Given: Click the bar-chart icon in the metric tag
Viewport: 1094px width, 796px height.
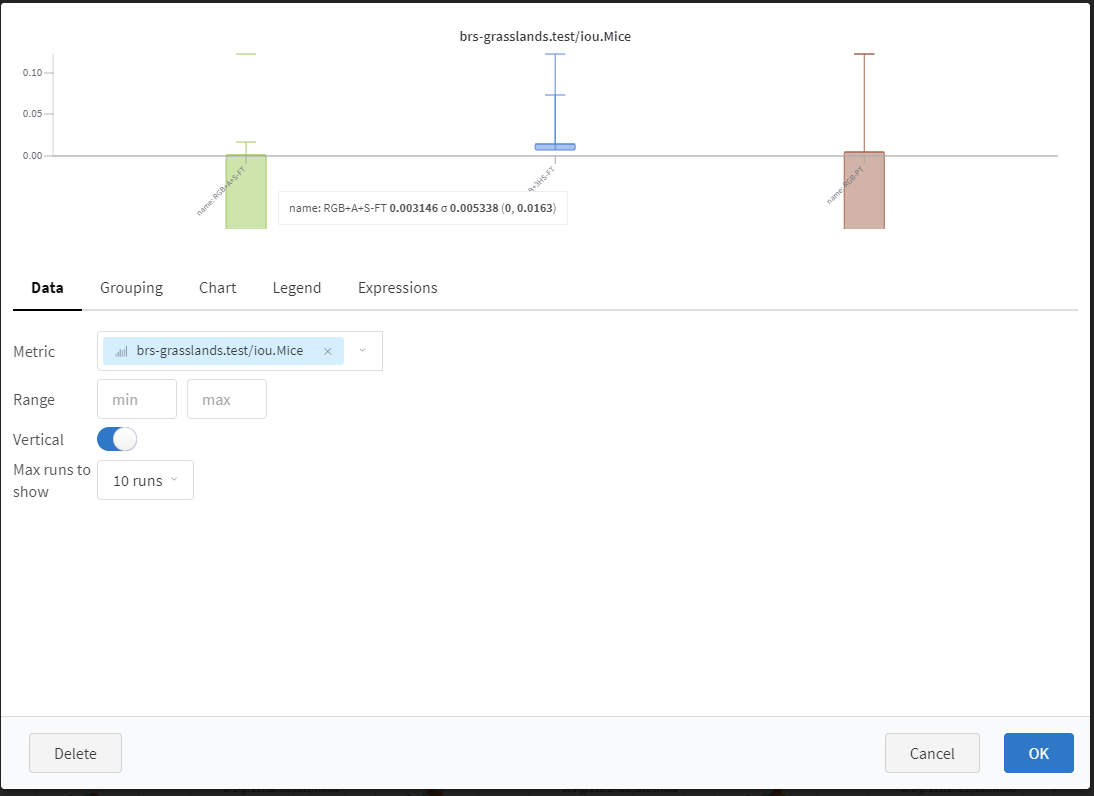Looking at the screenshot, I should 121,352.
